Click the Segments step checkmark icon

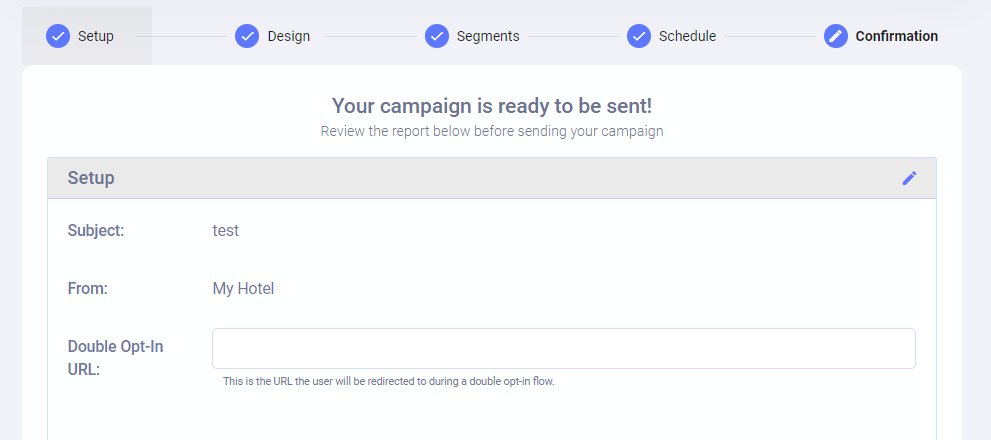[x=437, y=36]
